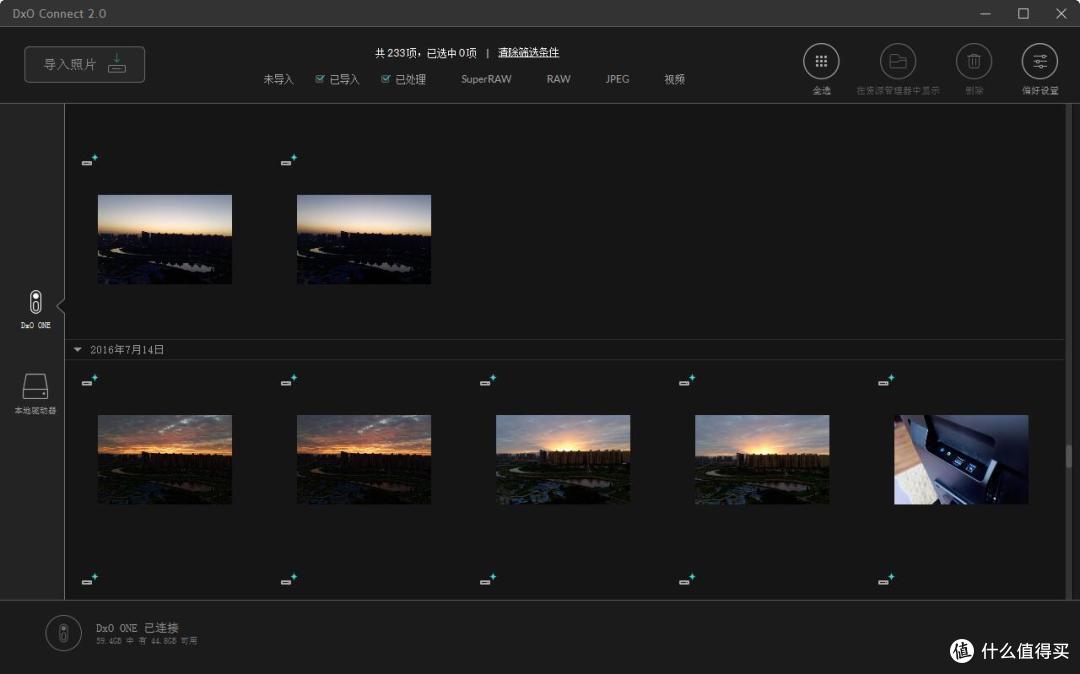The image size is (1080, 674).
Task: Click the 在资源管理器中显示 folder icon
Action: point(898,61)
